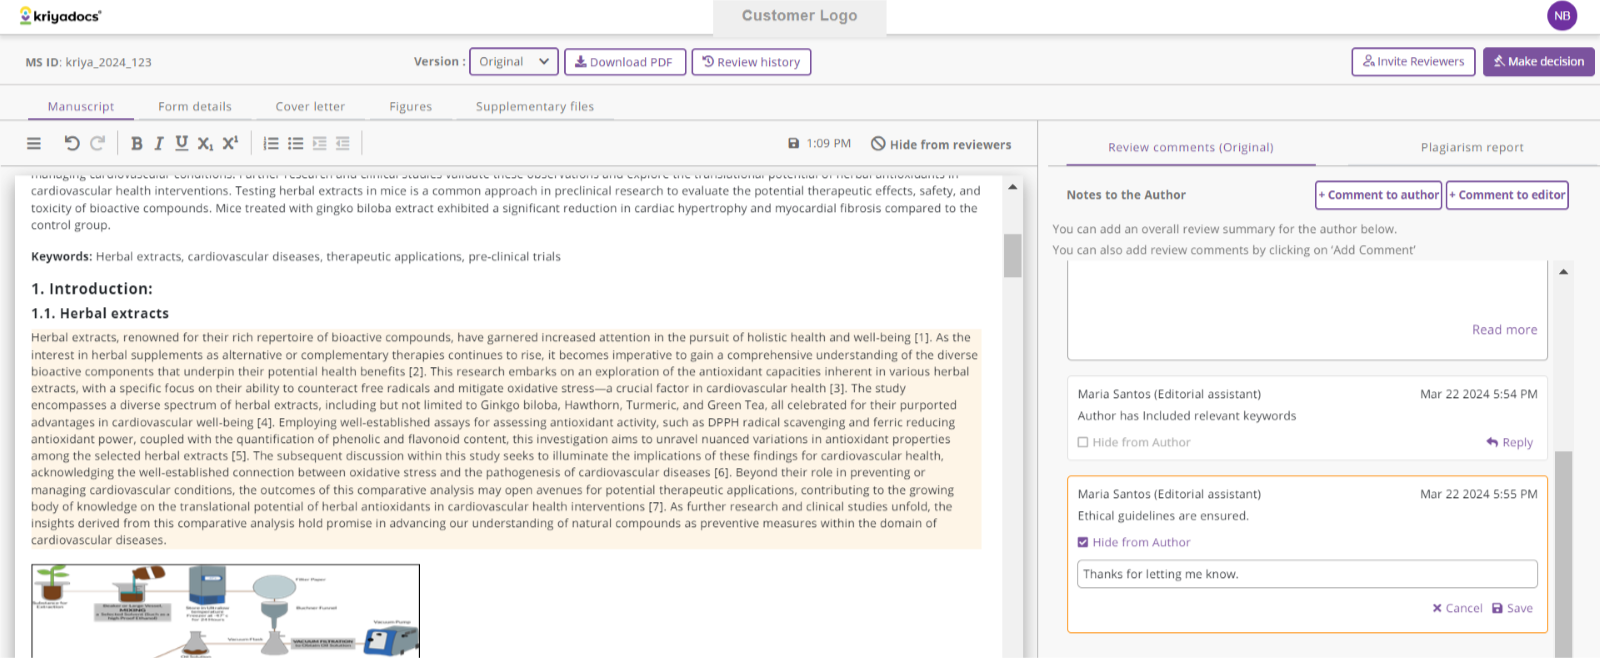The image size is (1600, 658).
Task: Click the 'Author has Included relevant keywords' text
Action: [1187, 416]
